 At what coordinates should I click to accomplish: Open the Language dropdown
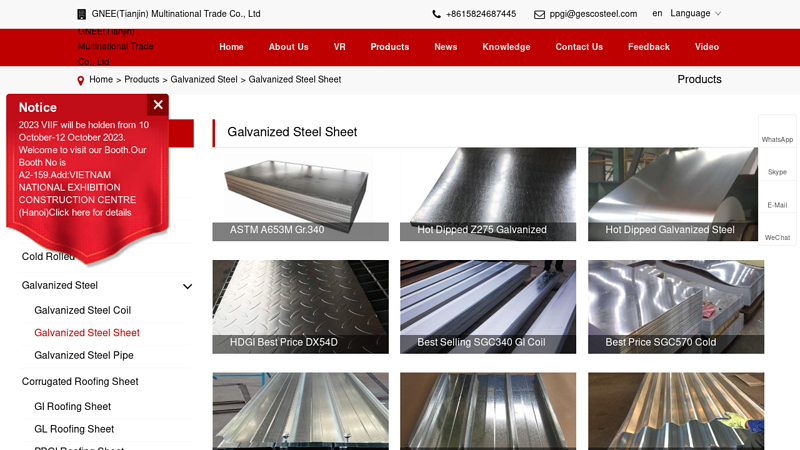pos(695,13)
